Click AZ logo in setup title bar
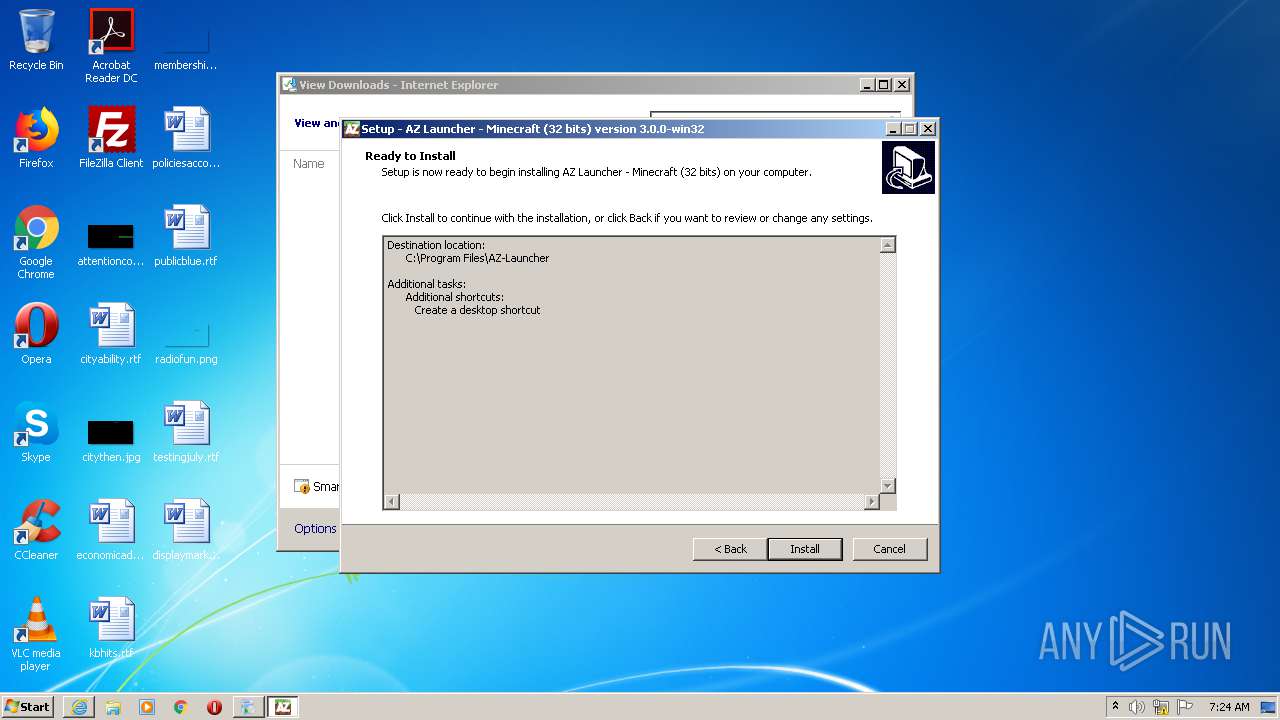The width and height of the screenshot is (1280, 720). tap(351, 129)
